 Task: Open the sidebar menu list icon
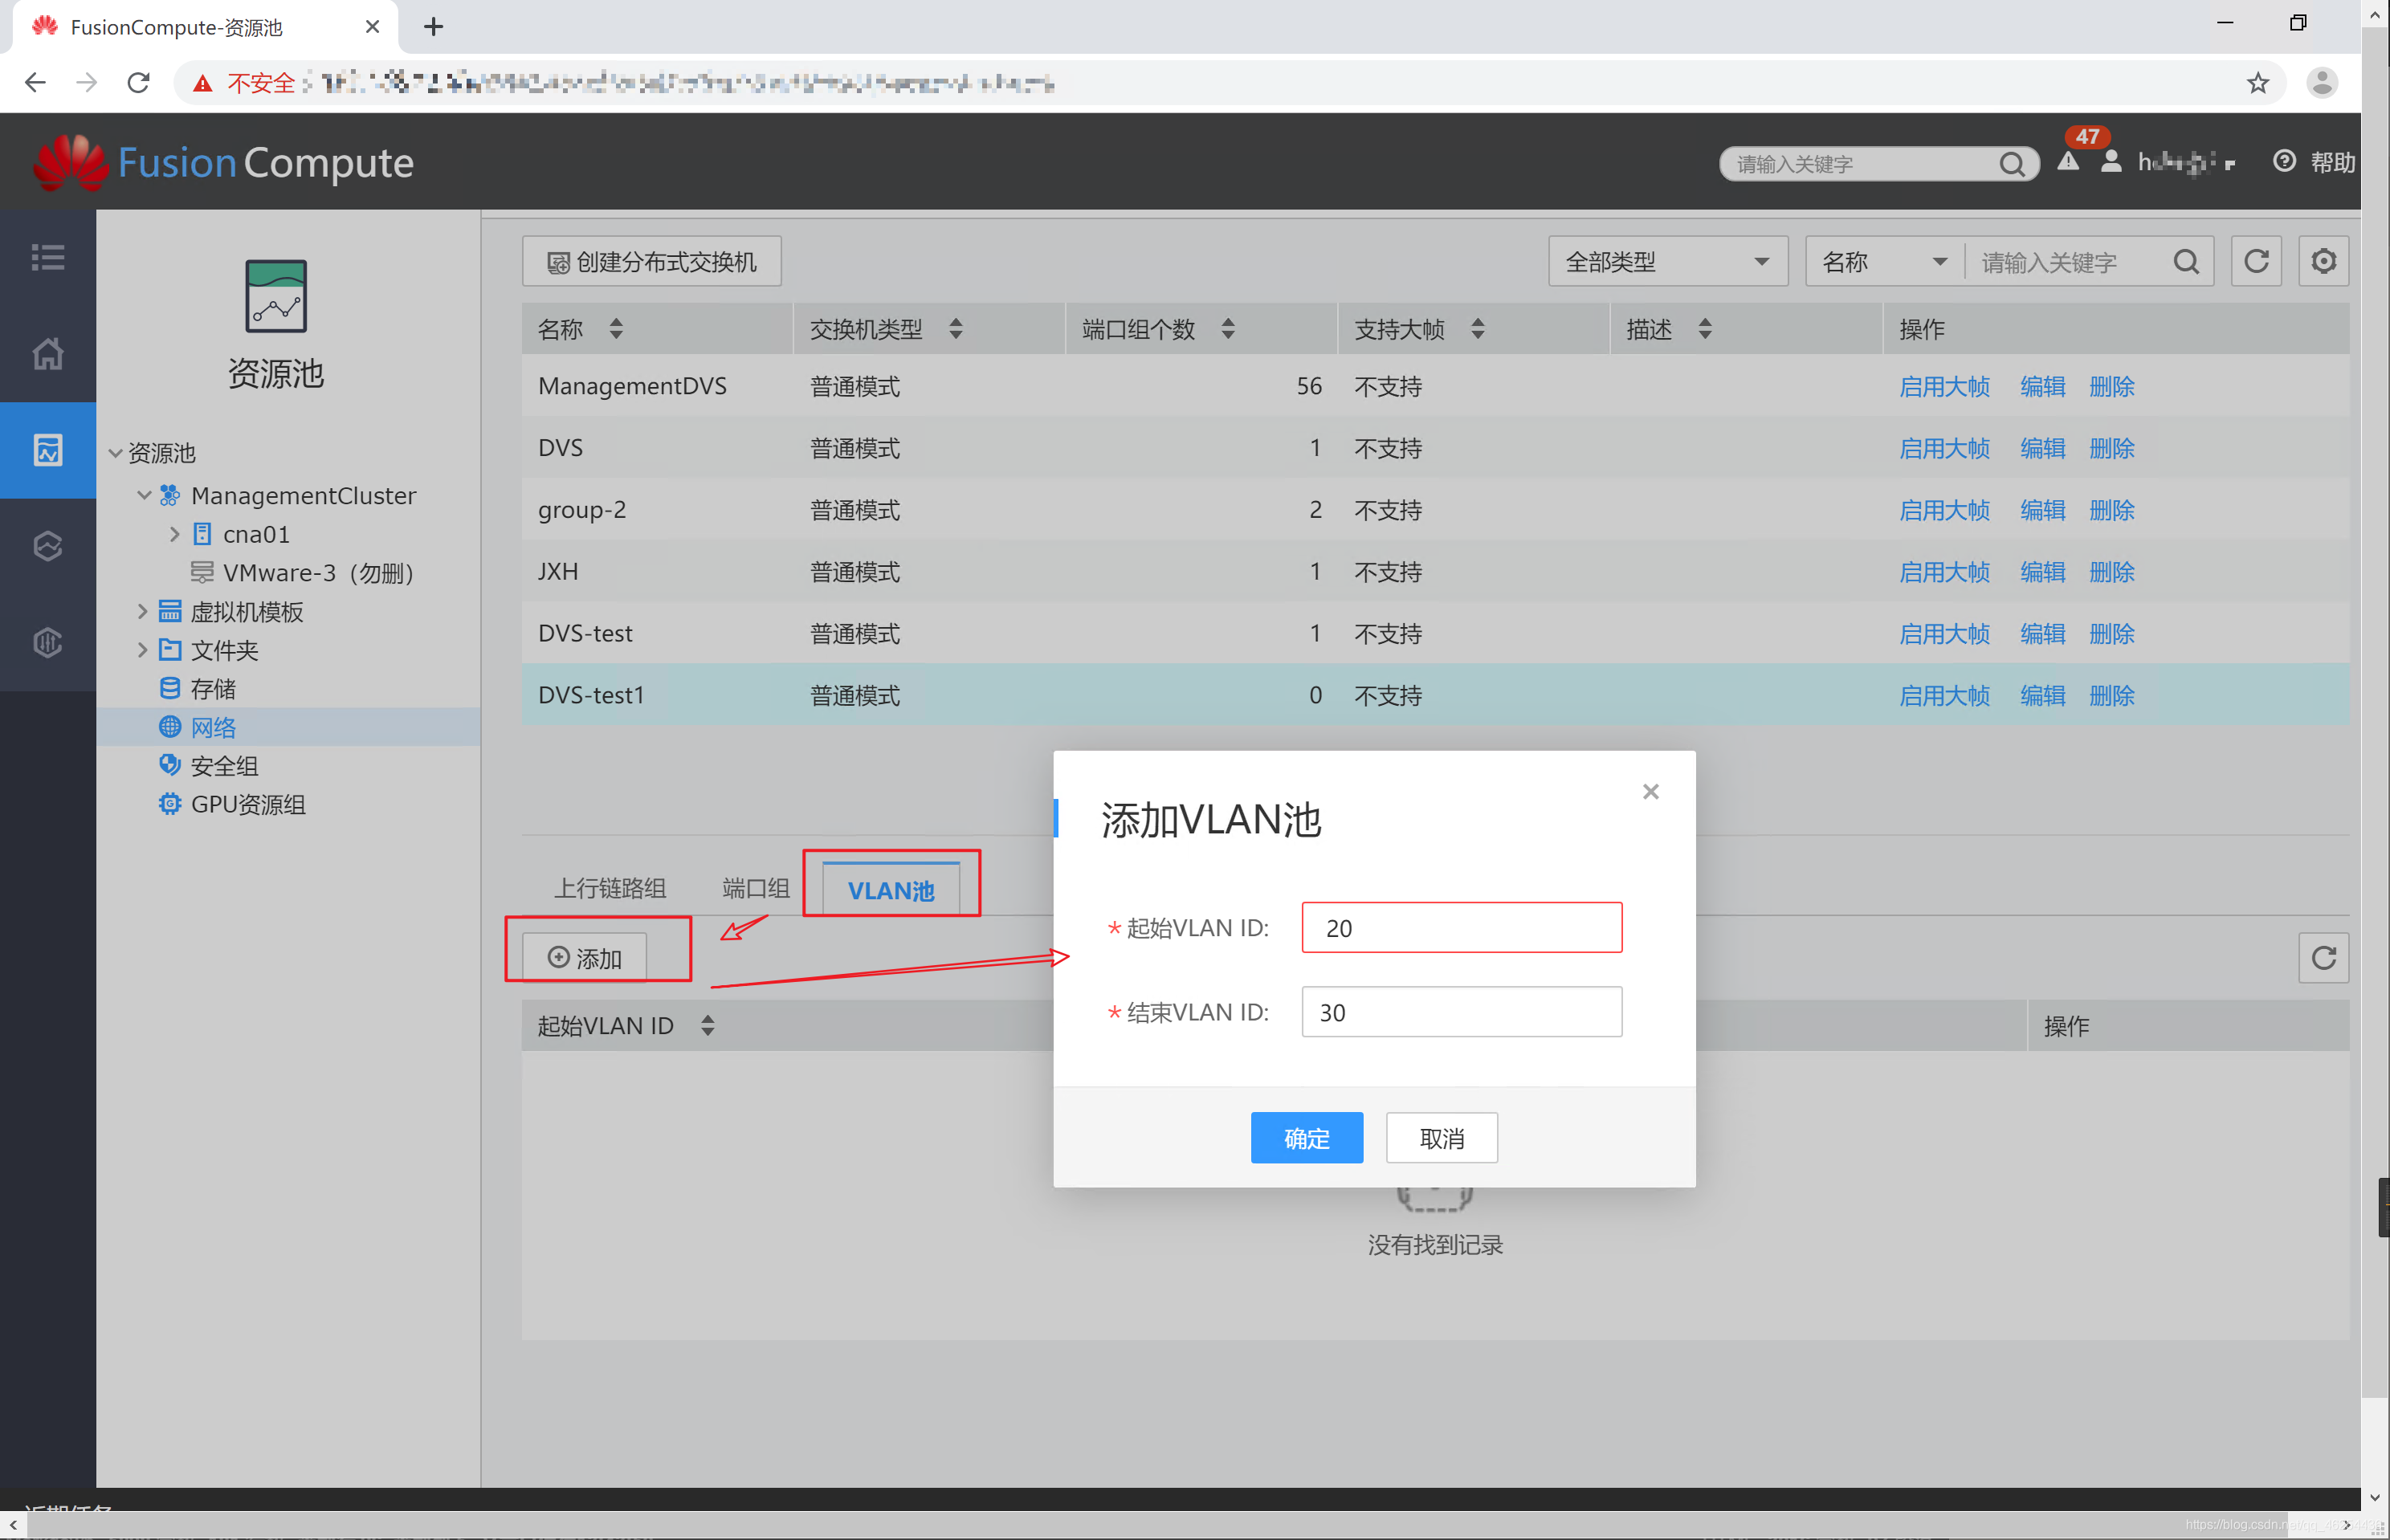47,257
